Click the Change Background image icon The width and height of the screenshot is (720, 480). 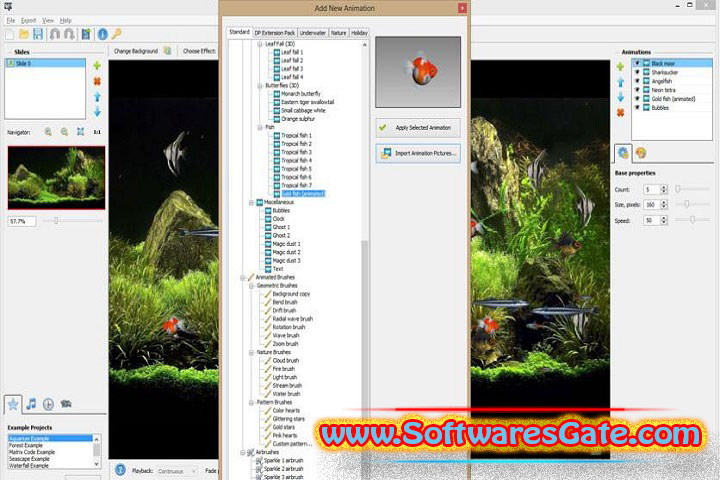(168, 51)
